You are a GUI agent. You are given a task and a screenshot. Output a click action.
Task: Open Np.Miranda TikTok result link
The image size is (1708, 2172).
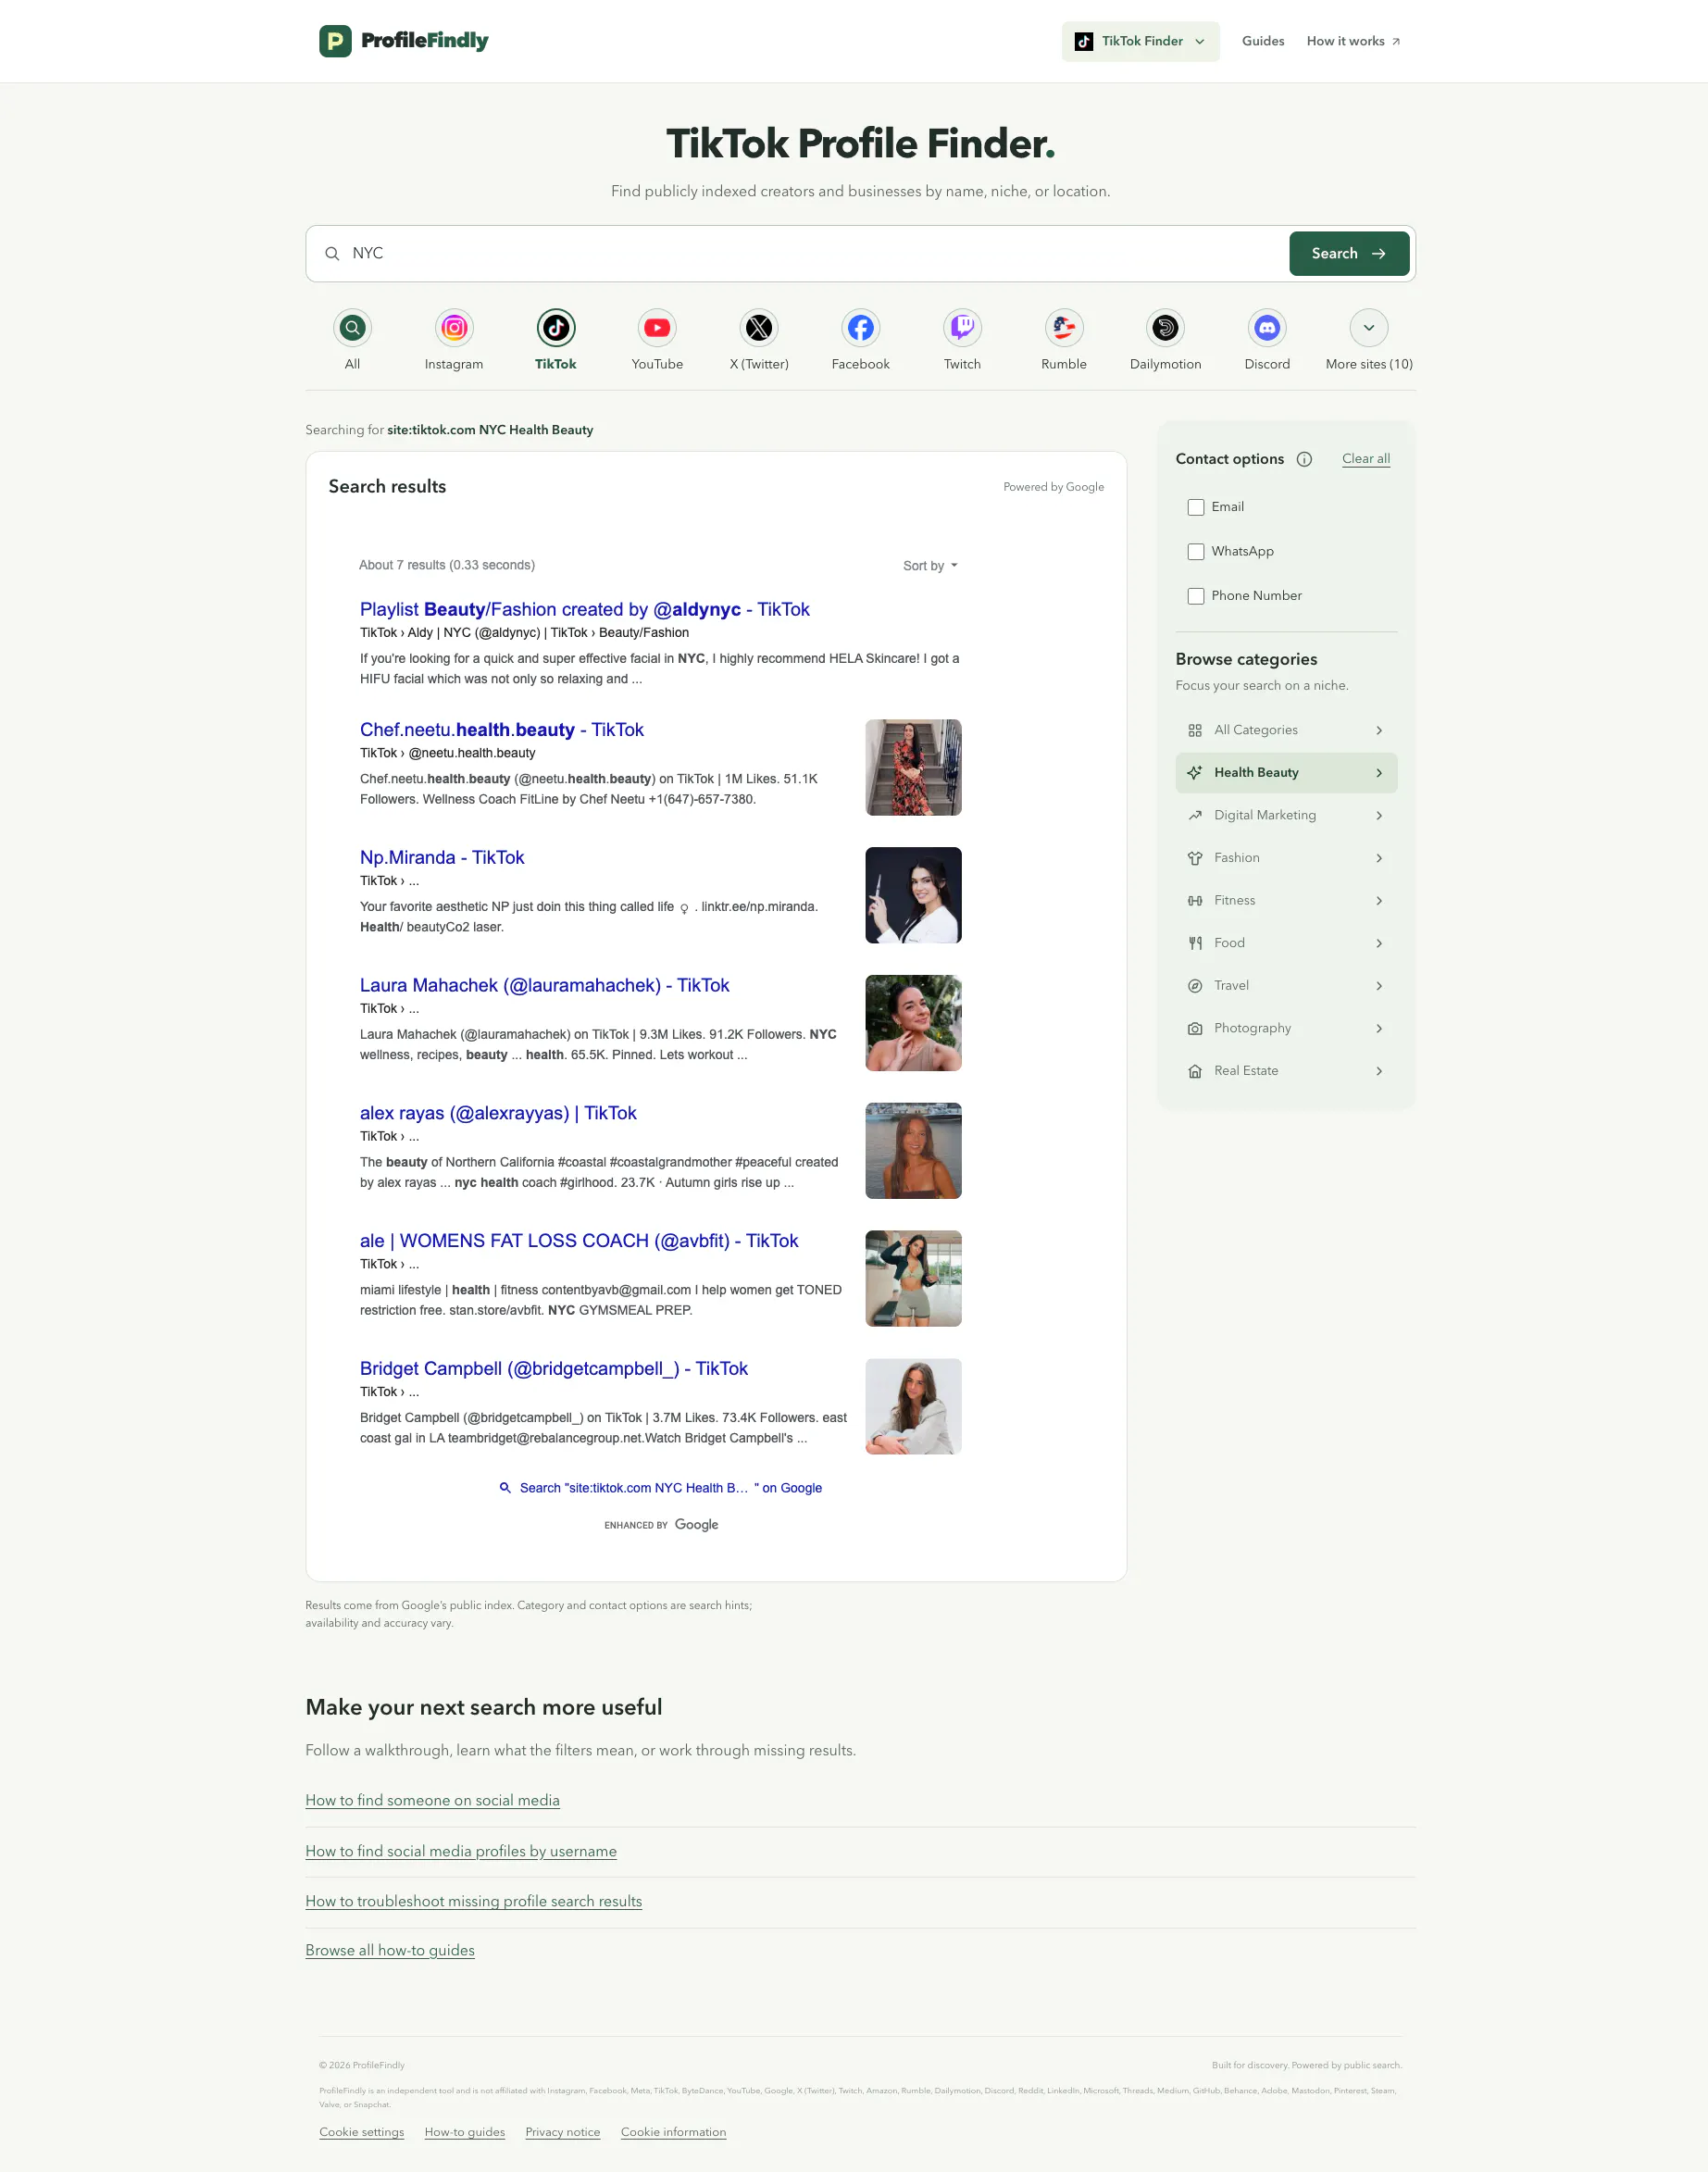pos(442,857)
